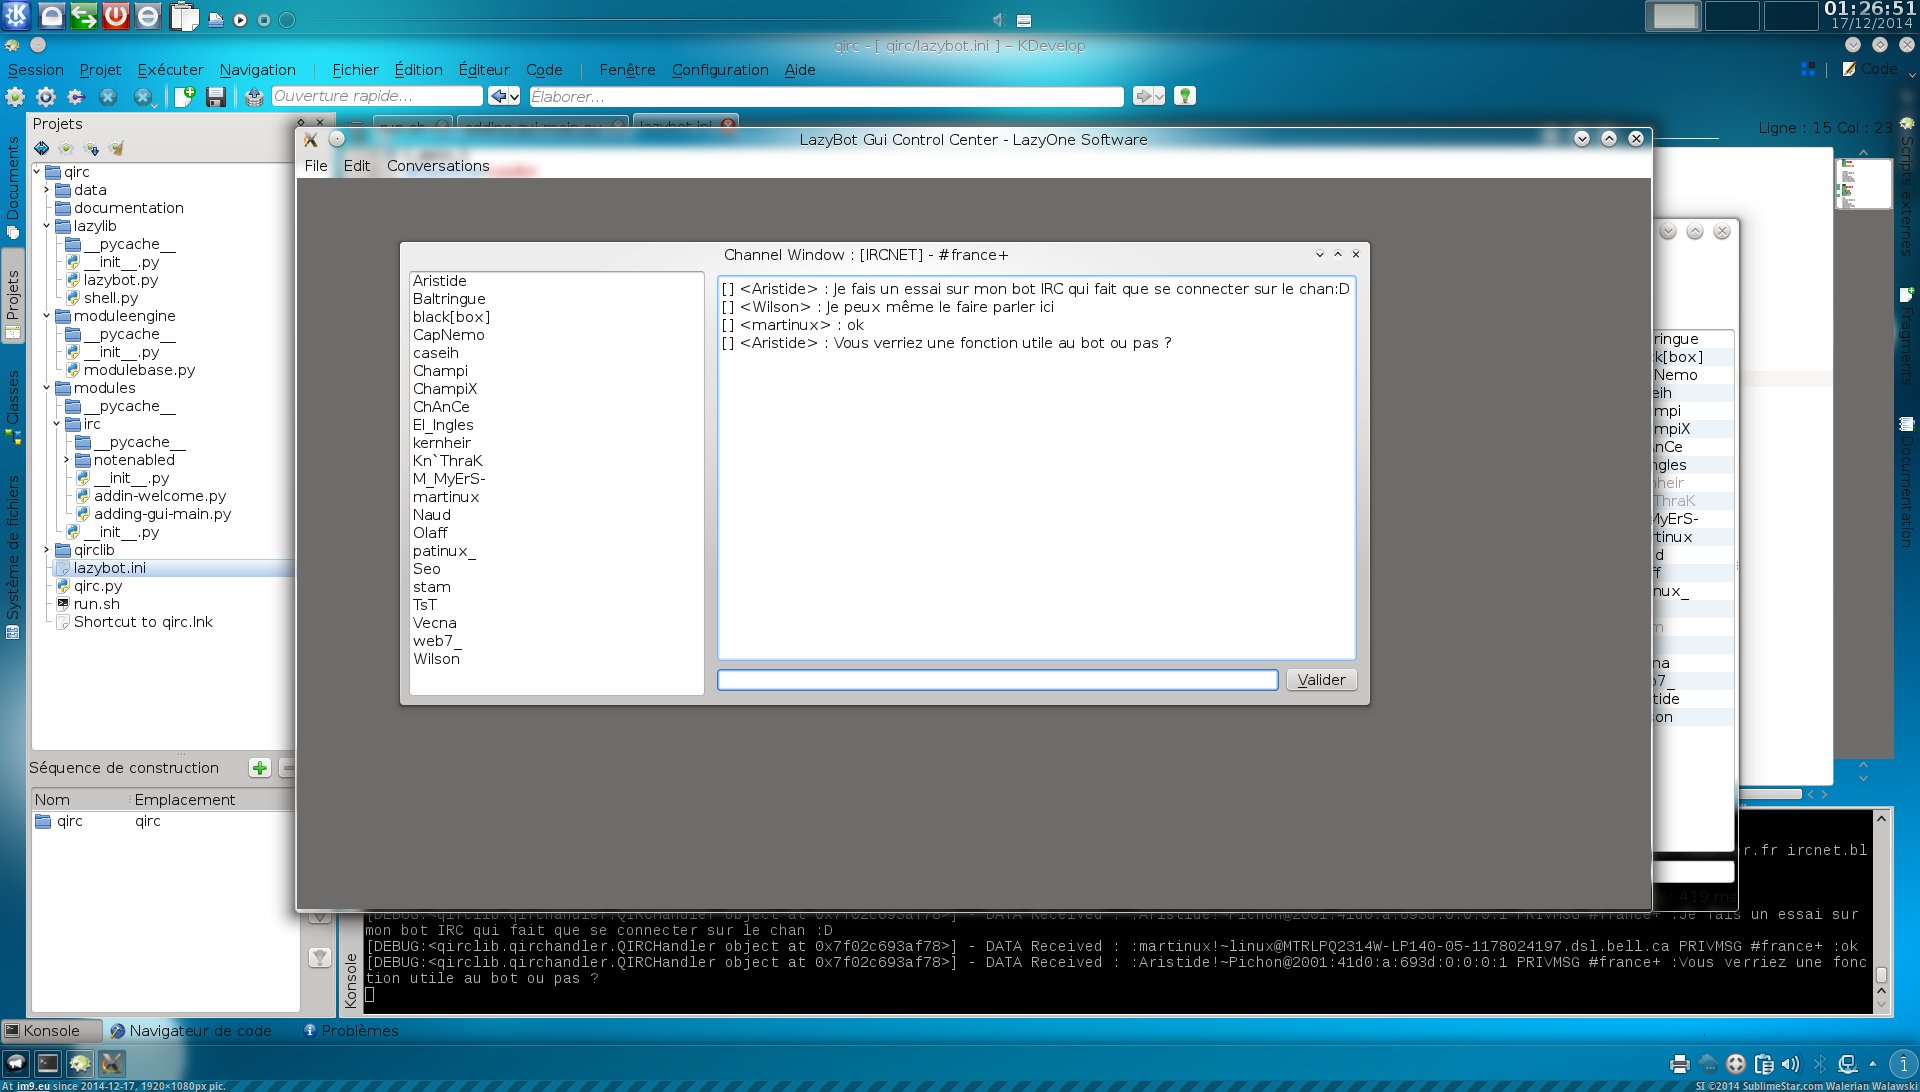Screen dimensions: 1920x1092
Task: Collapse the lazylib folder
Action: click(46, 226)
